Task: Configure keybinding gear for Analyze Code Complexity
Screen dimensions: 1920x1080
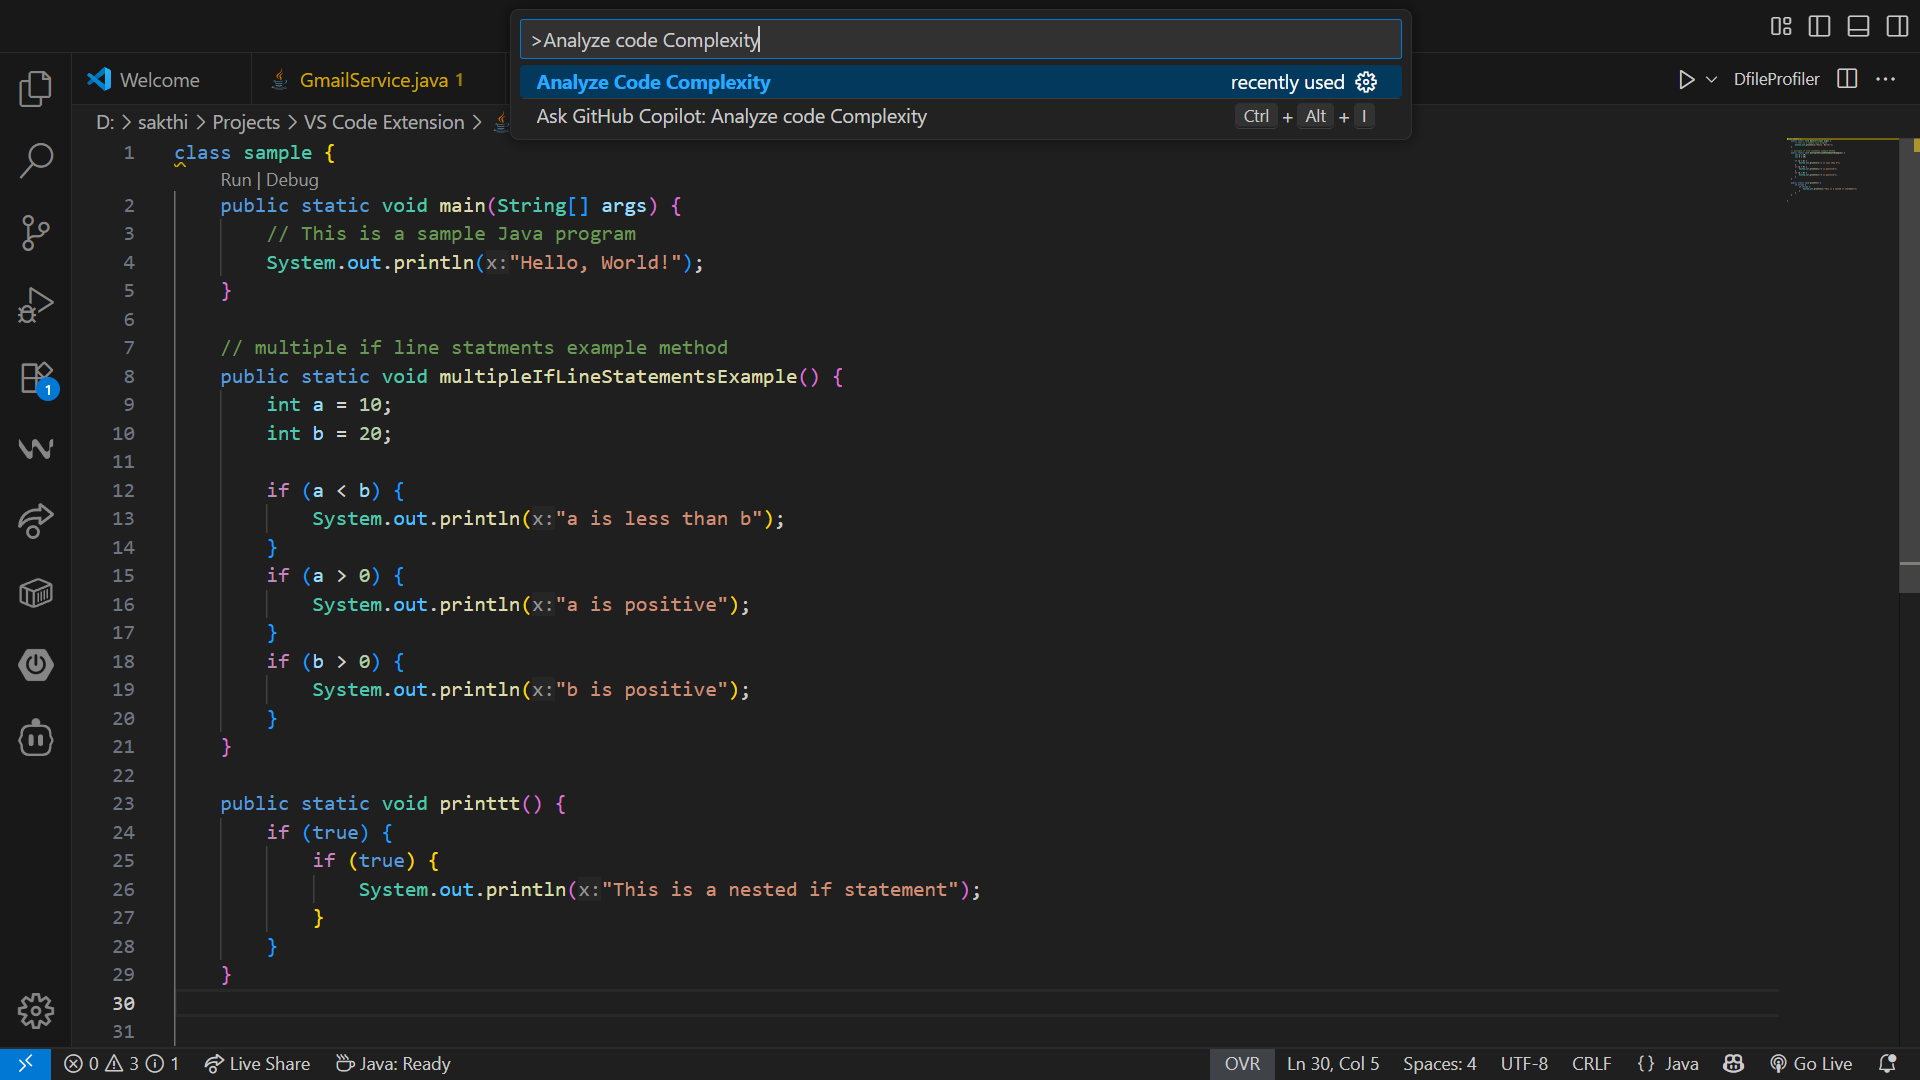Action: pyautogui.click(x=1366, y=82)
